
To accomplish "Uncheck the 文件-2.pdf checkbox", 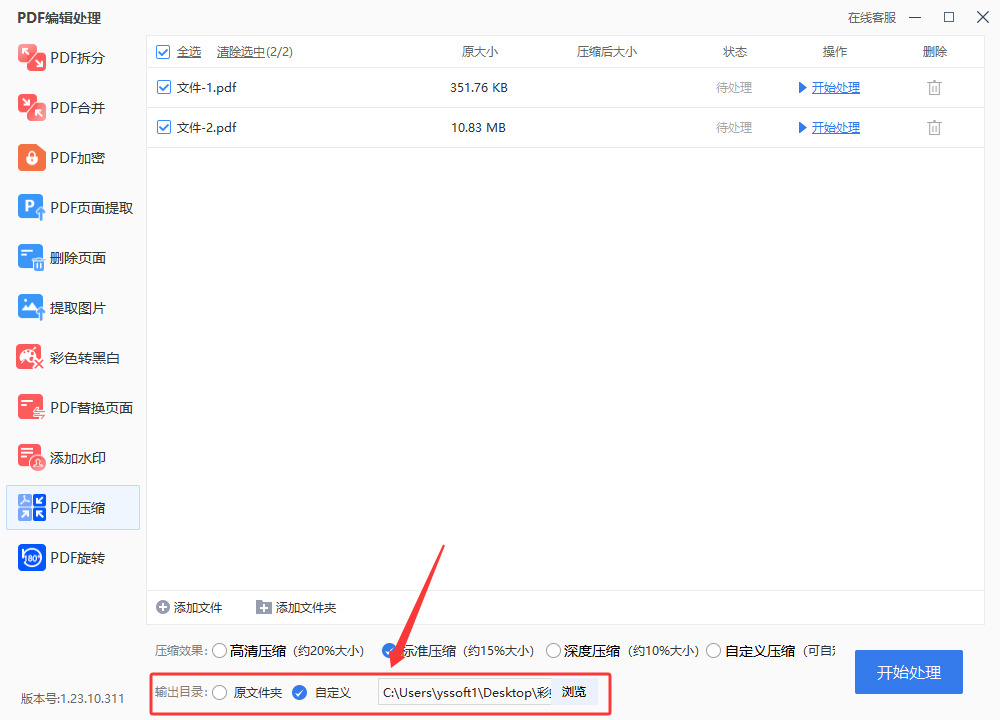I will pyautogui.click(x=164, y=128).
